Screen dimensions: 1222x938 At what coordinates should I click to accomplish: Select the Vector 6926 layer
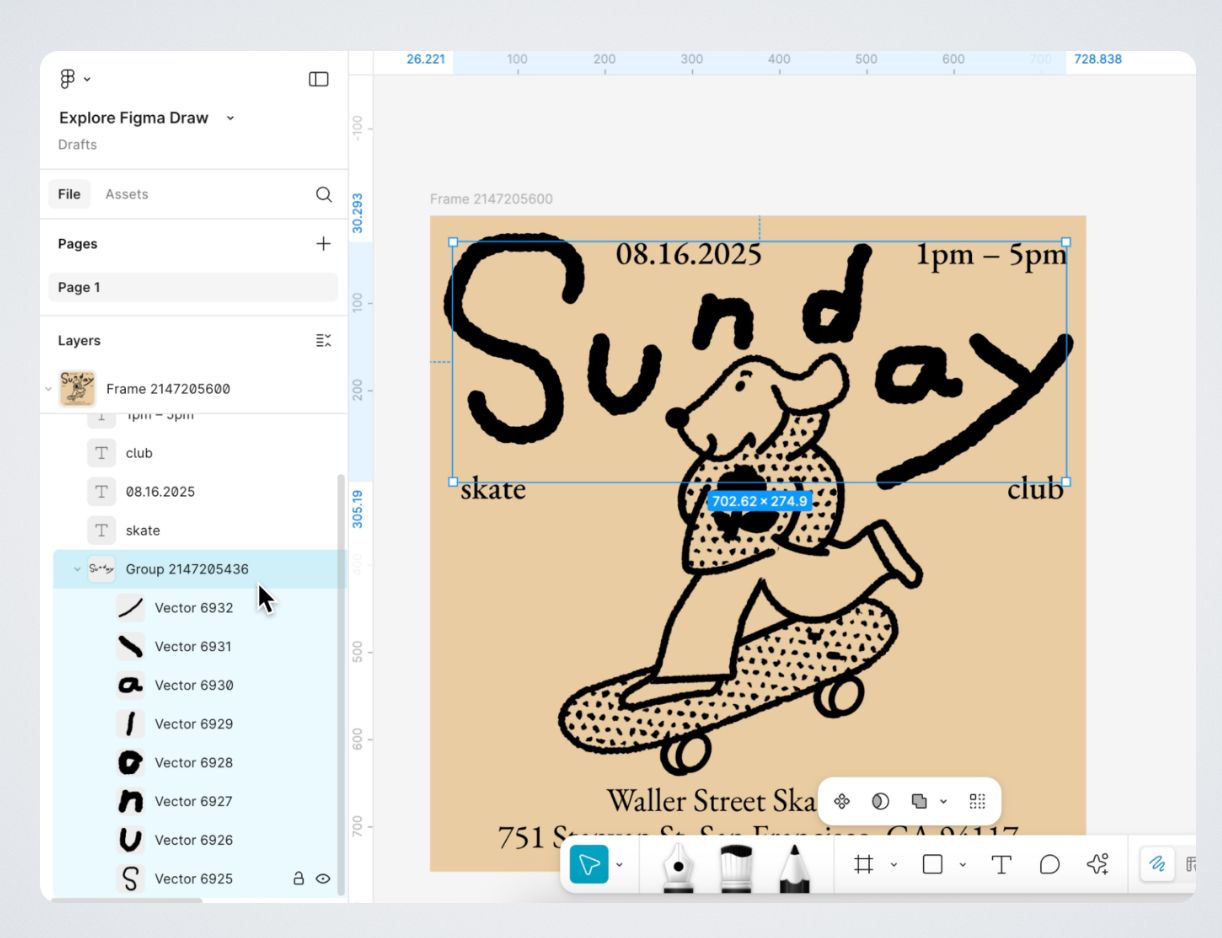[x=196, y=840]
